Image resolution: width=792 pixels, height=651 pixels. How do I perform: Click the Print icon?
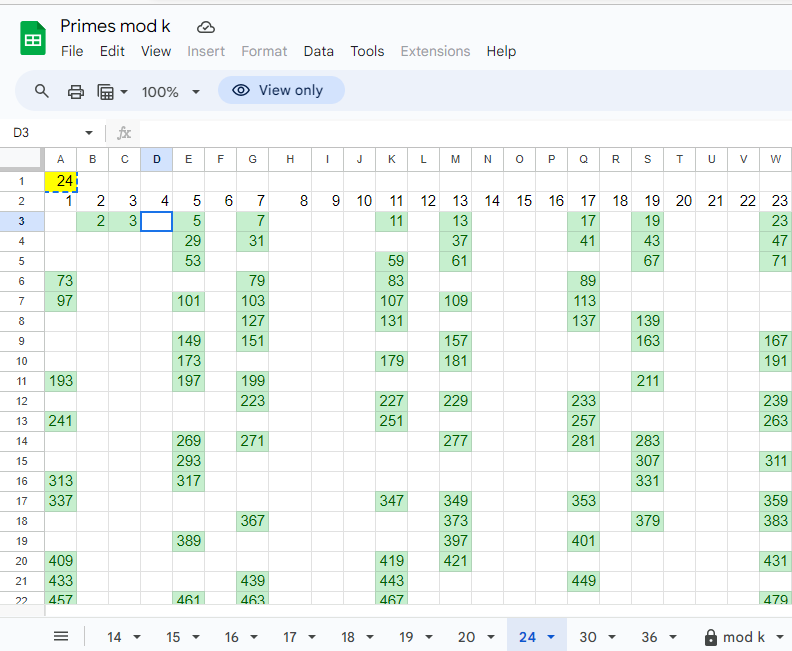coord(76,92)
